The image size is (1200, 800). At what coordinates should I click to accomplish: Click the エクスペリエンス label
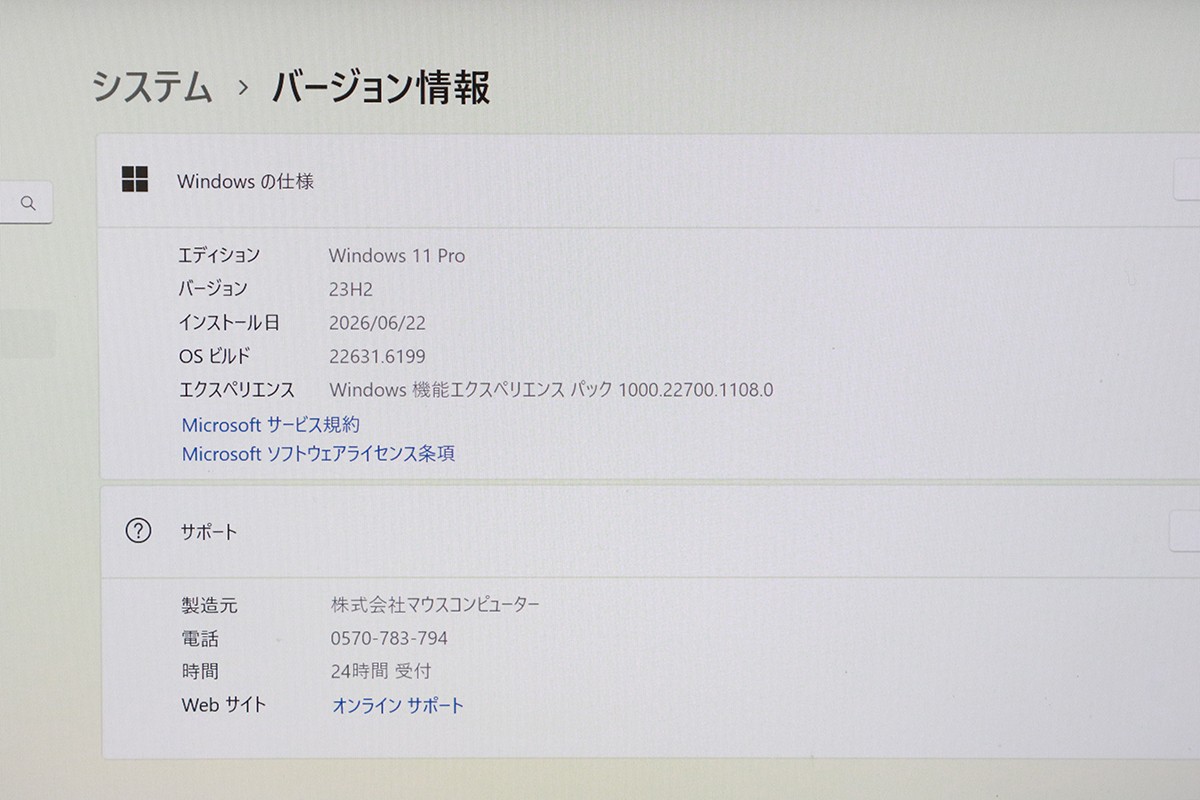coord(236,389)
